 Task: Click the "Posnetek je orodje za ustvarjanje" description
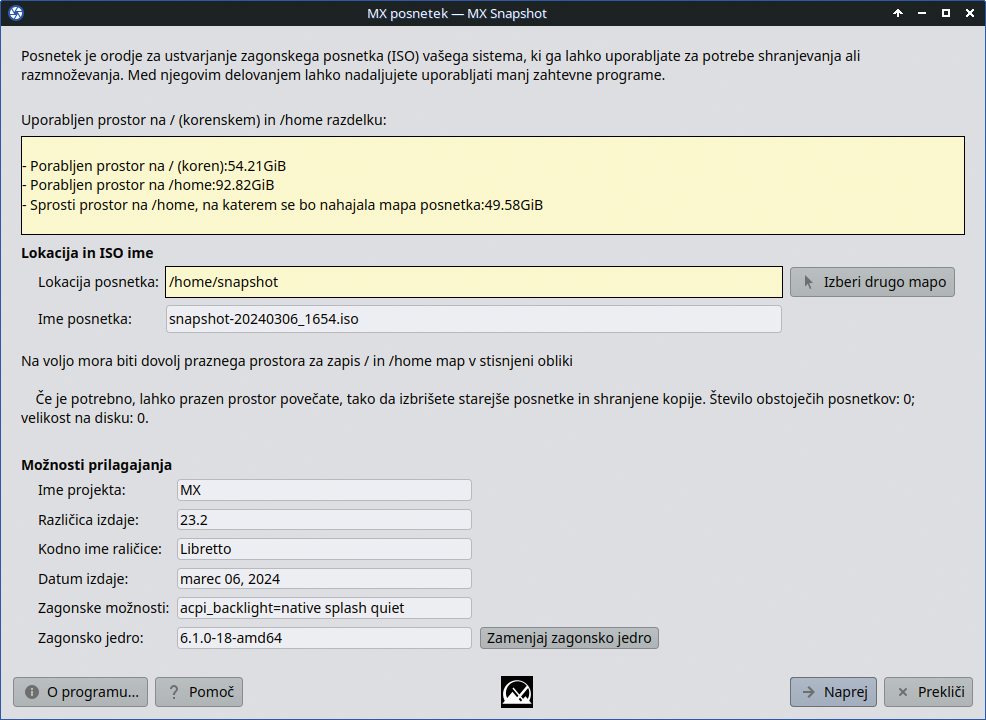point(440,65)
